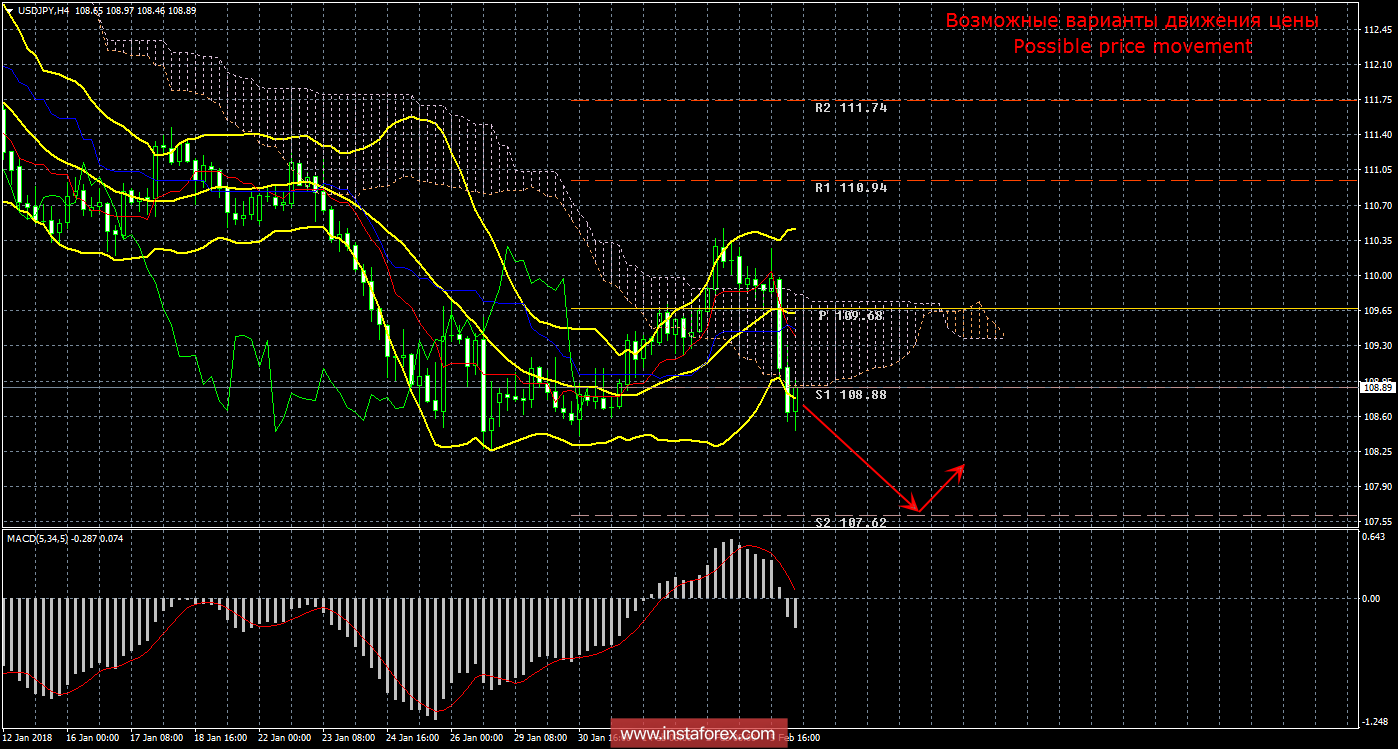Click the 112.45 price axis value
Viewport: 1398px width, 749px height.
[1377, 29]
